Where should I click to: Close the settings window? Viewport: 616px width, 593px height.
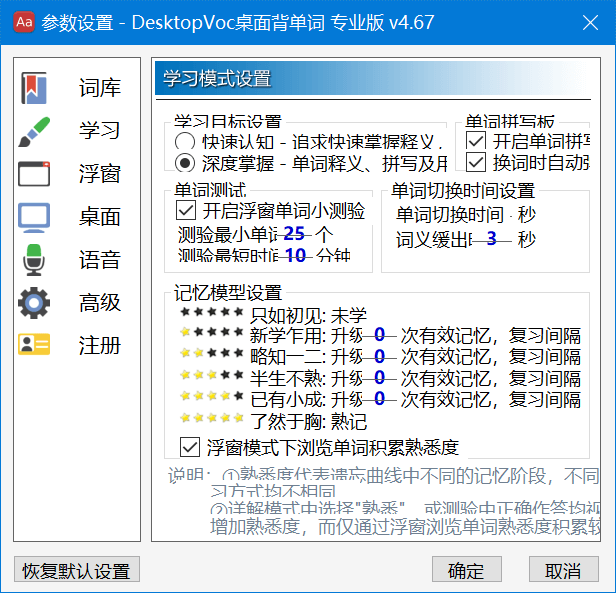coord(590,22)
